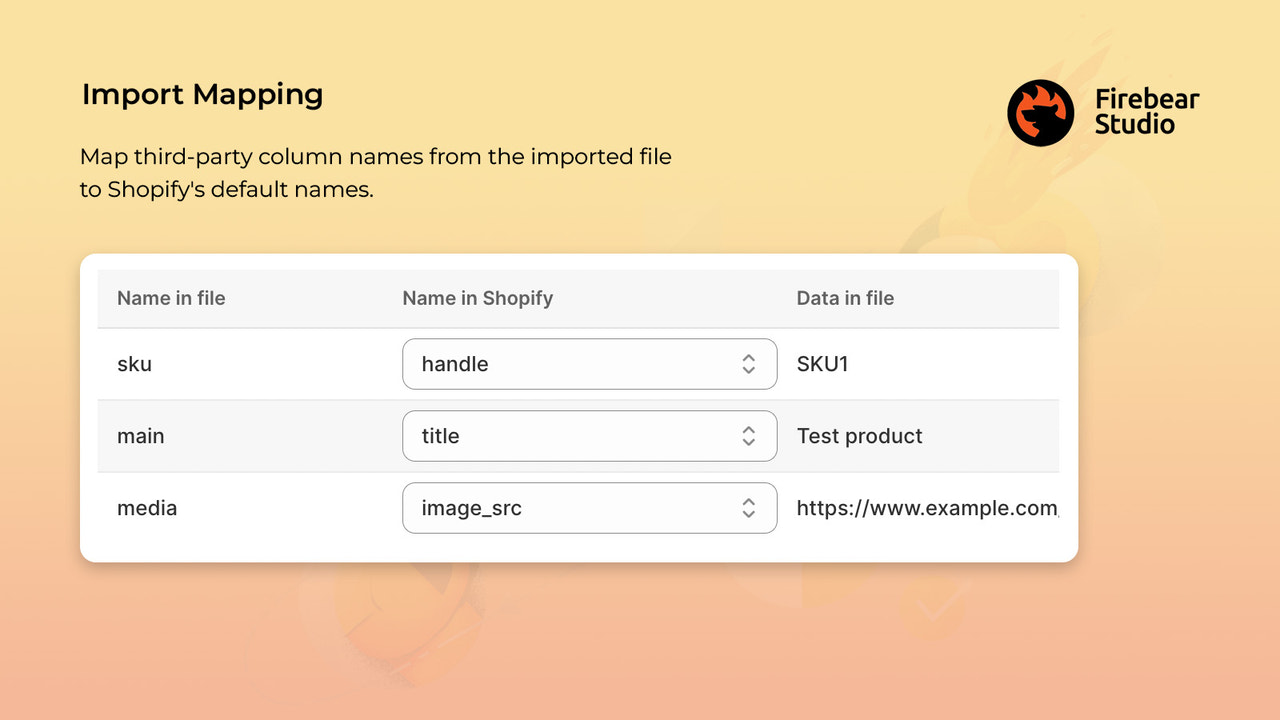Screen dimensions: 1280x720
Task: Open the handle dropdown for sku row
Action: (x=589, y=364)
